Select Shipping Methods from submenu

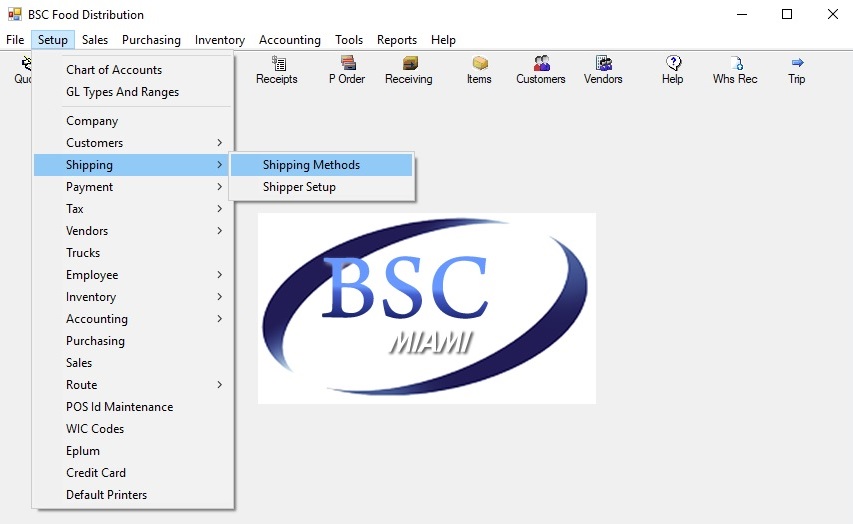322,165
